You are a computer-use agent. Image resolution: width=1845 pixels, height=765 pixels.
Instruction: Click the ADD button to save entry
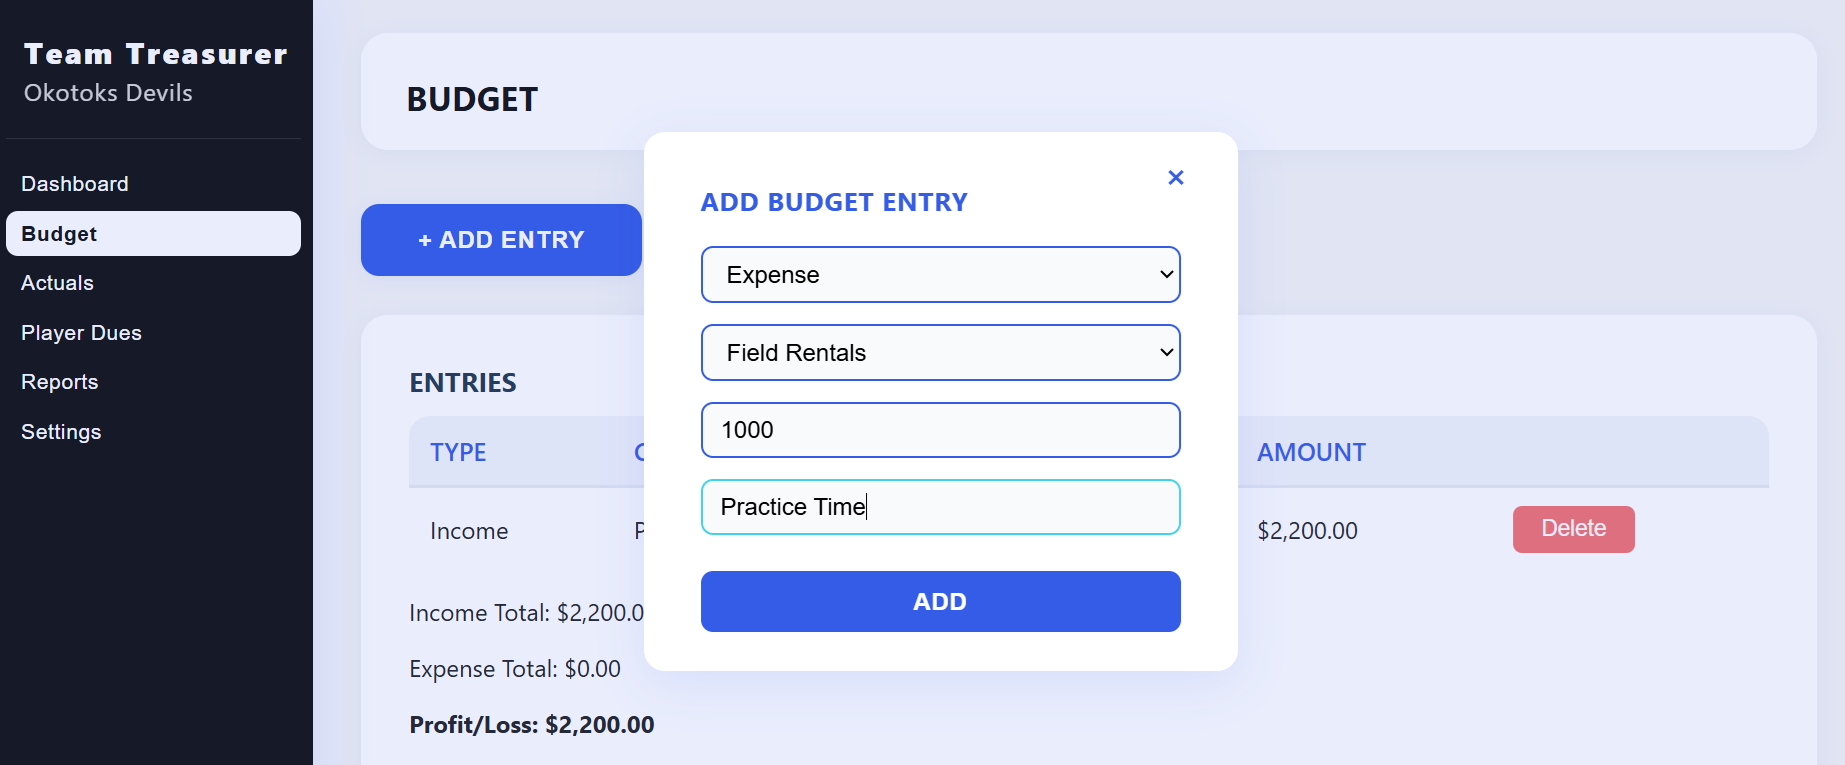point(940,601)
